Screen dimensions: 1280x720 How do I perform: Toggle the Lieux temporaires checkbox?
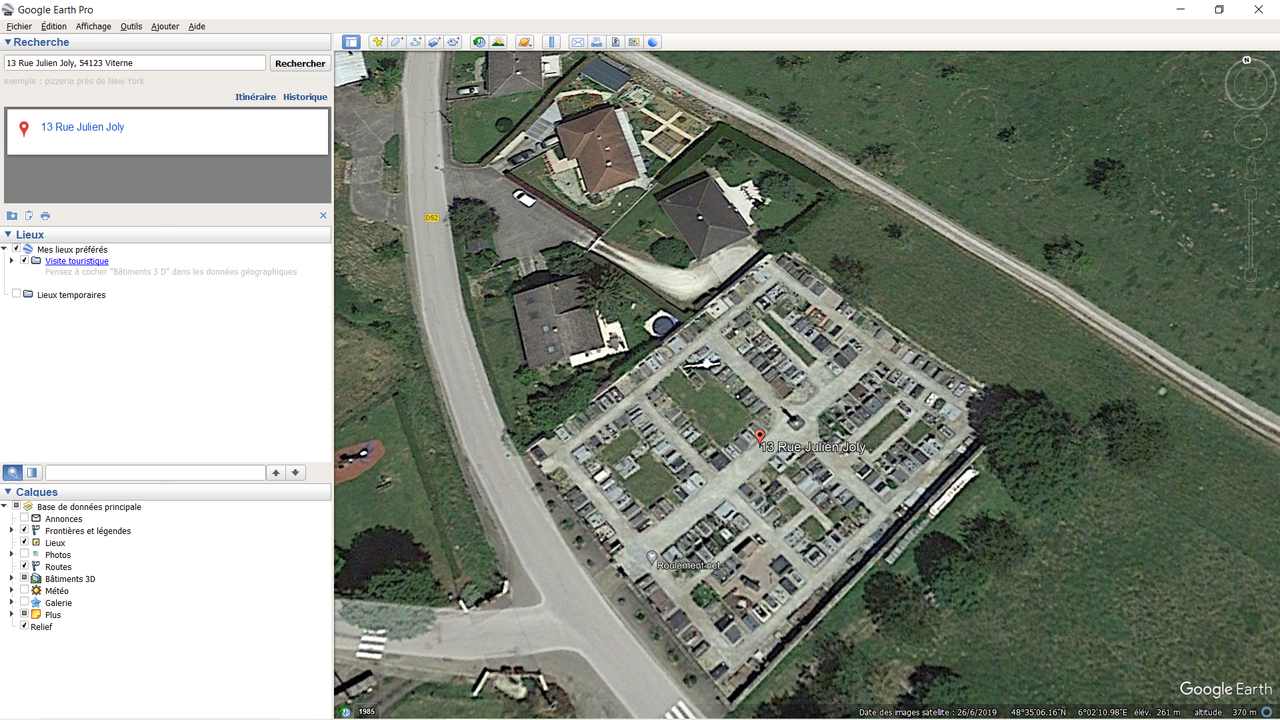[16, 294]
